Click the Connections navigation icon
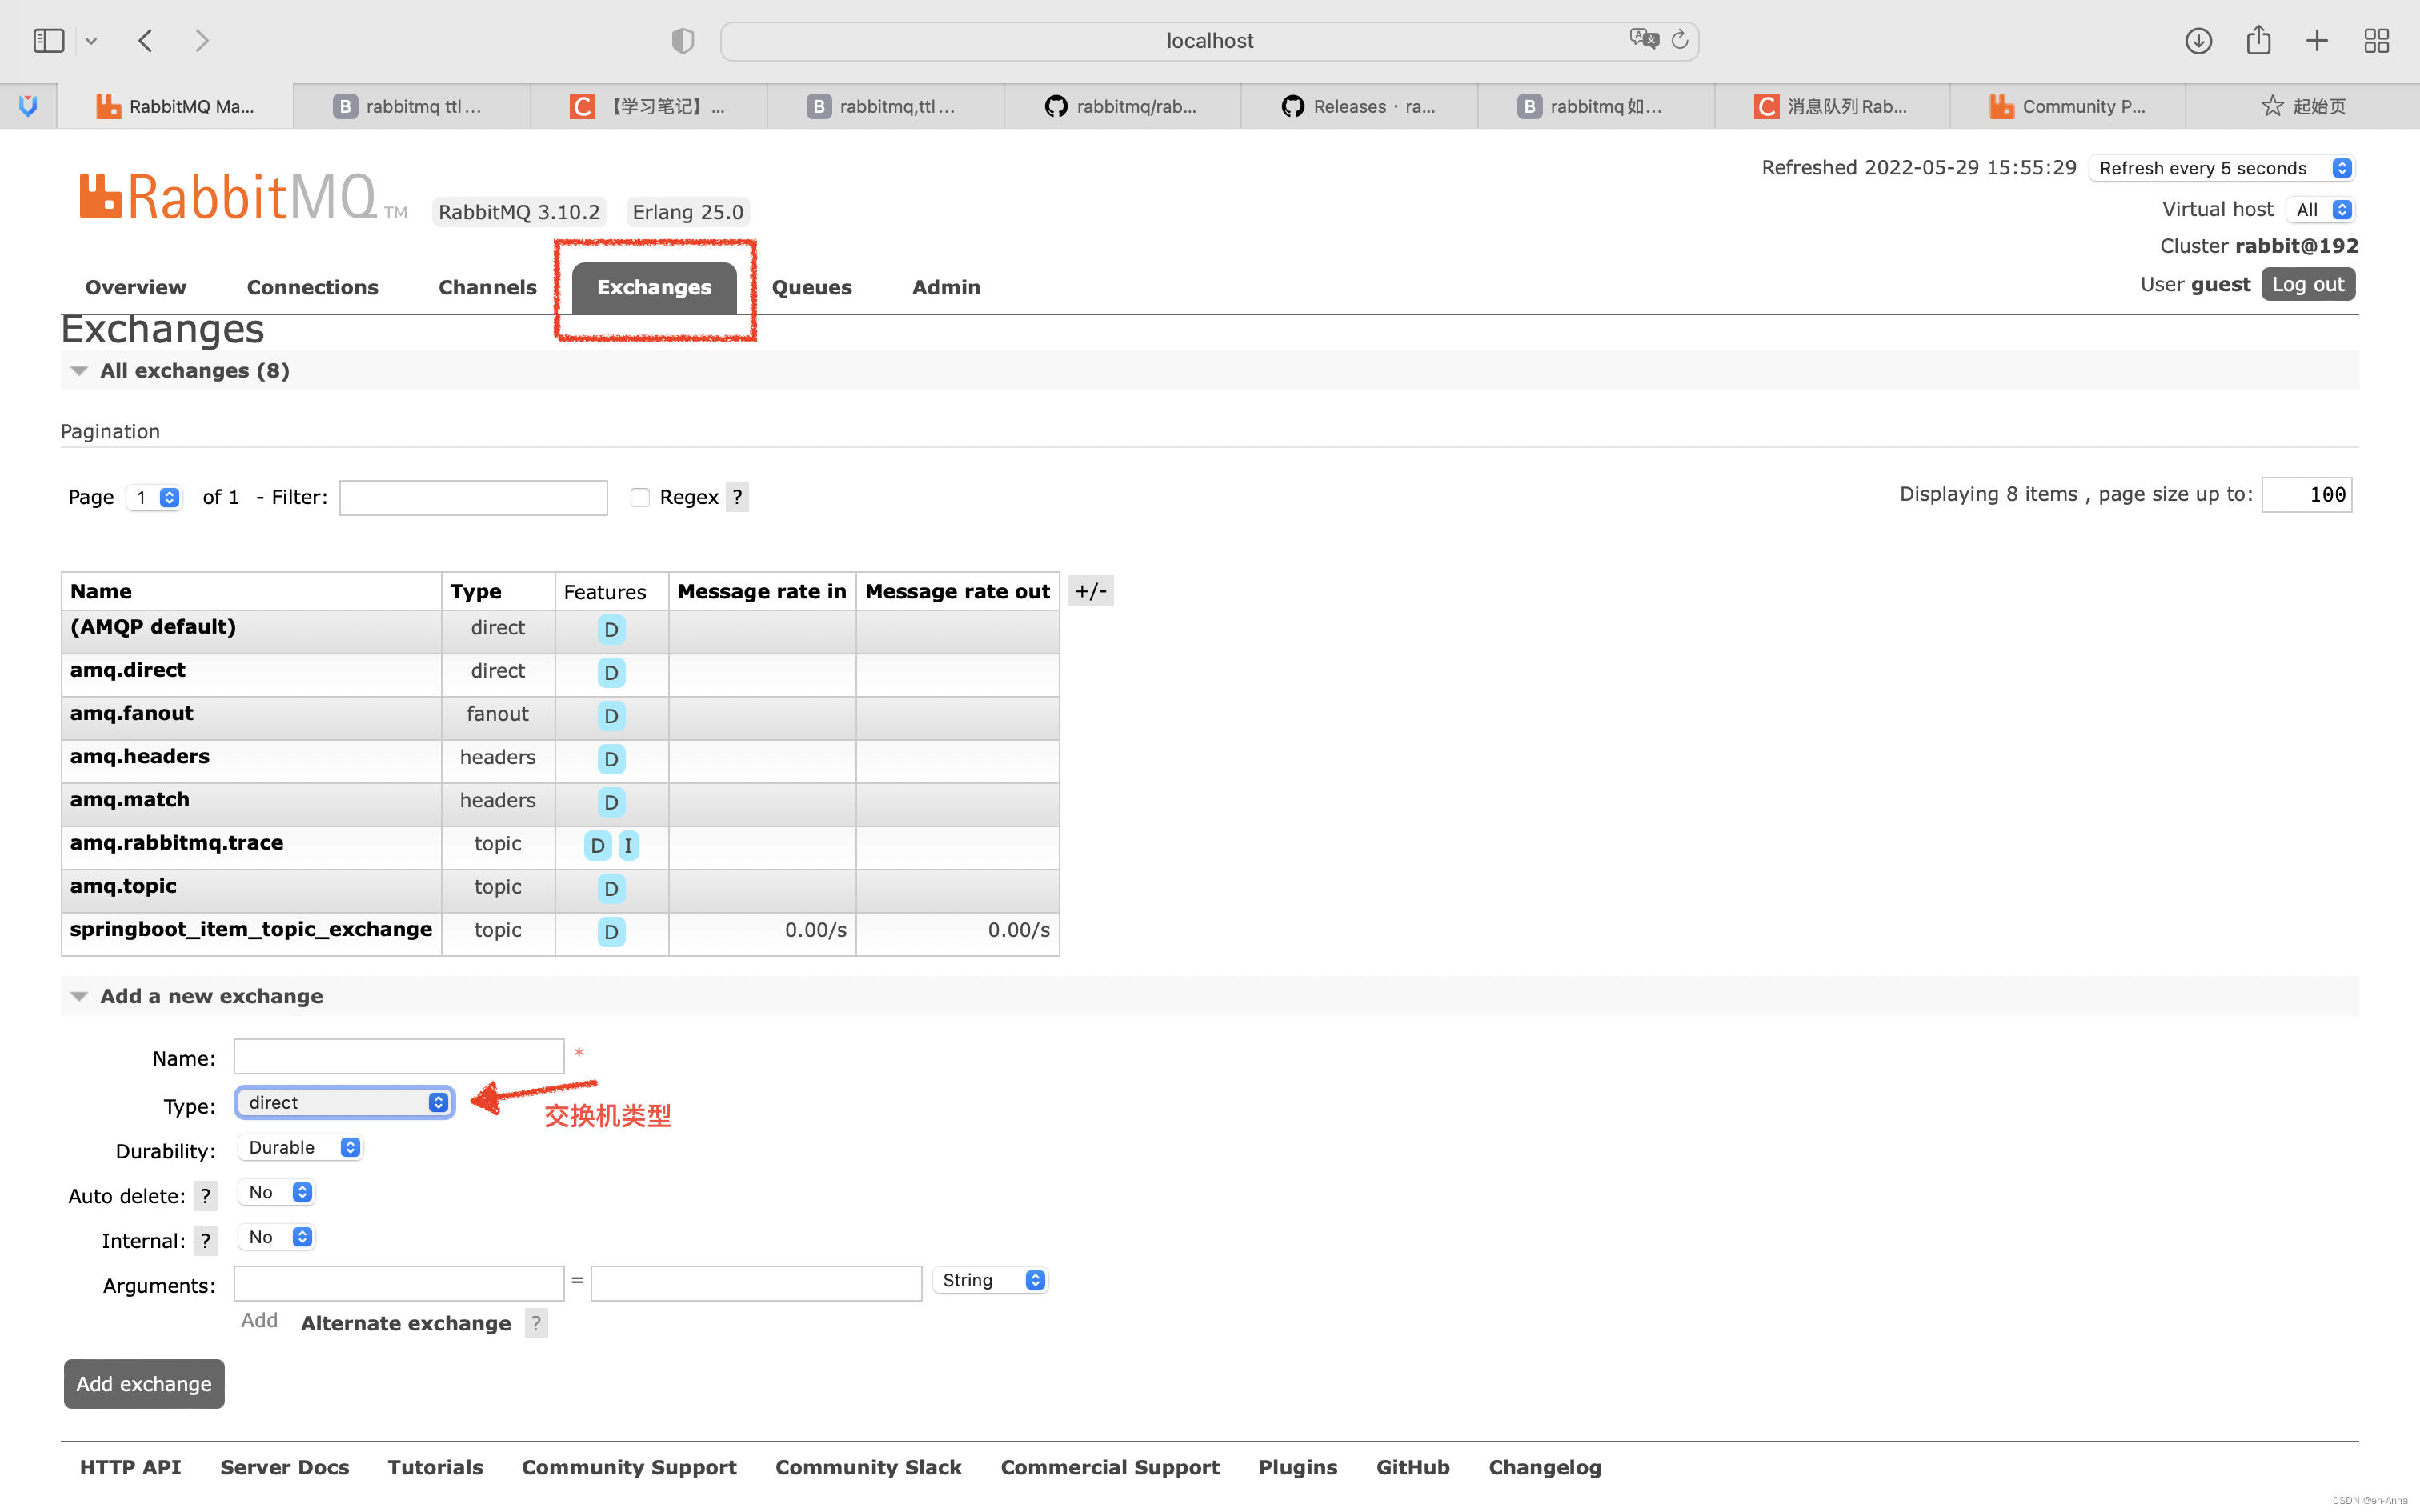 click(312, 287)
